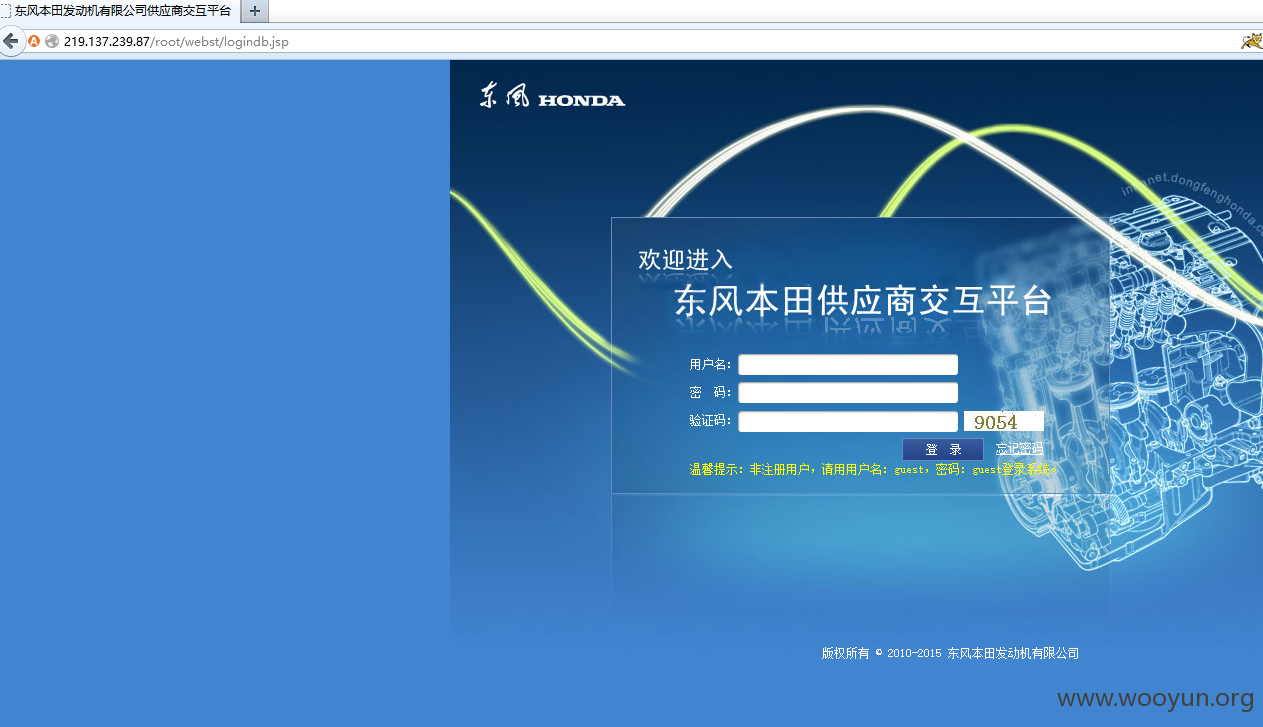Click the 欢迎进入 welcome text
The width and height of the screenshot is (1263, 727).
[686, 259]
